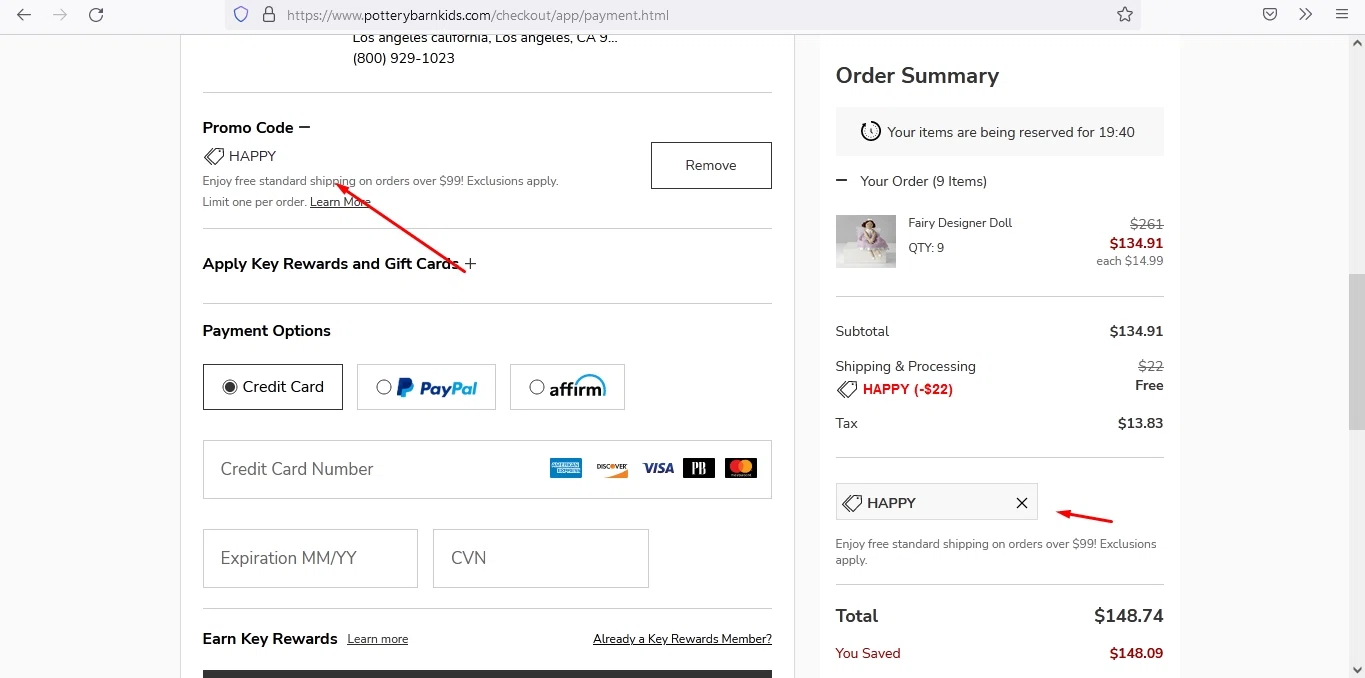
Task: Click the Shipping & Processing label
Action: coord(906,366)
